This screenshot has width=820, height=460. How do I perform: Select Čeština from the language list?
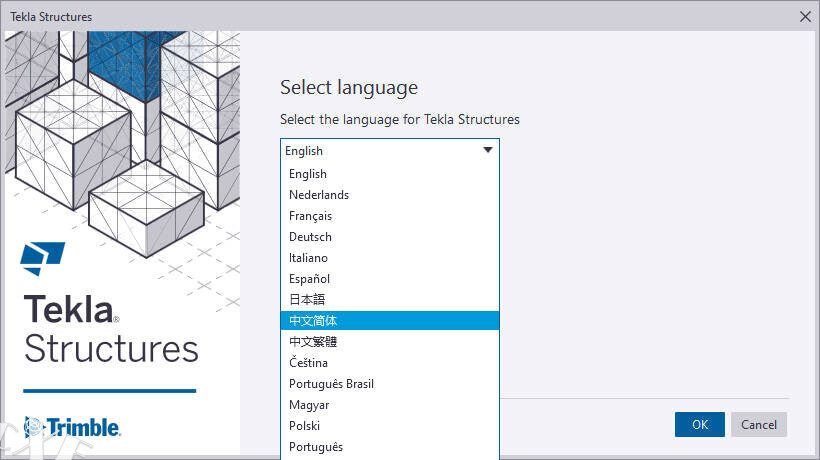click(x=308, y=363)
